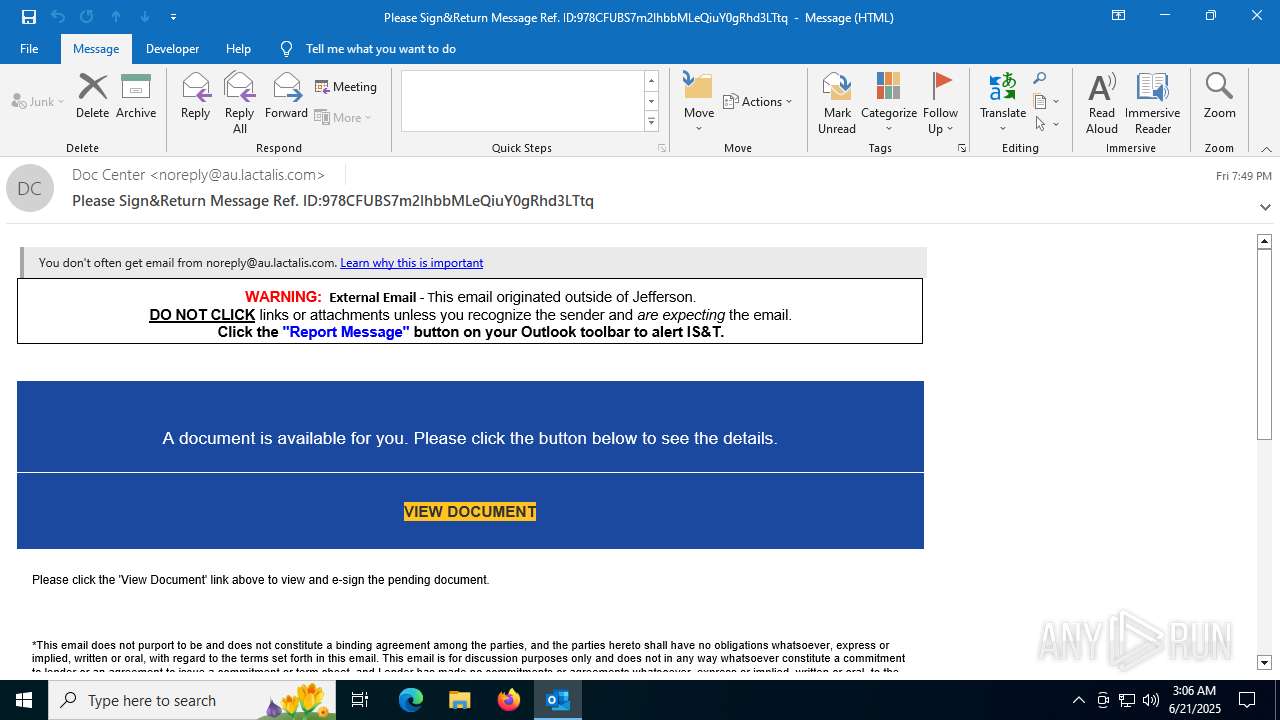
Task: Open the Categorize color menu
Action: coord(888,103)
